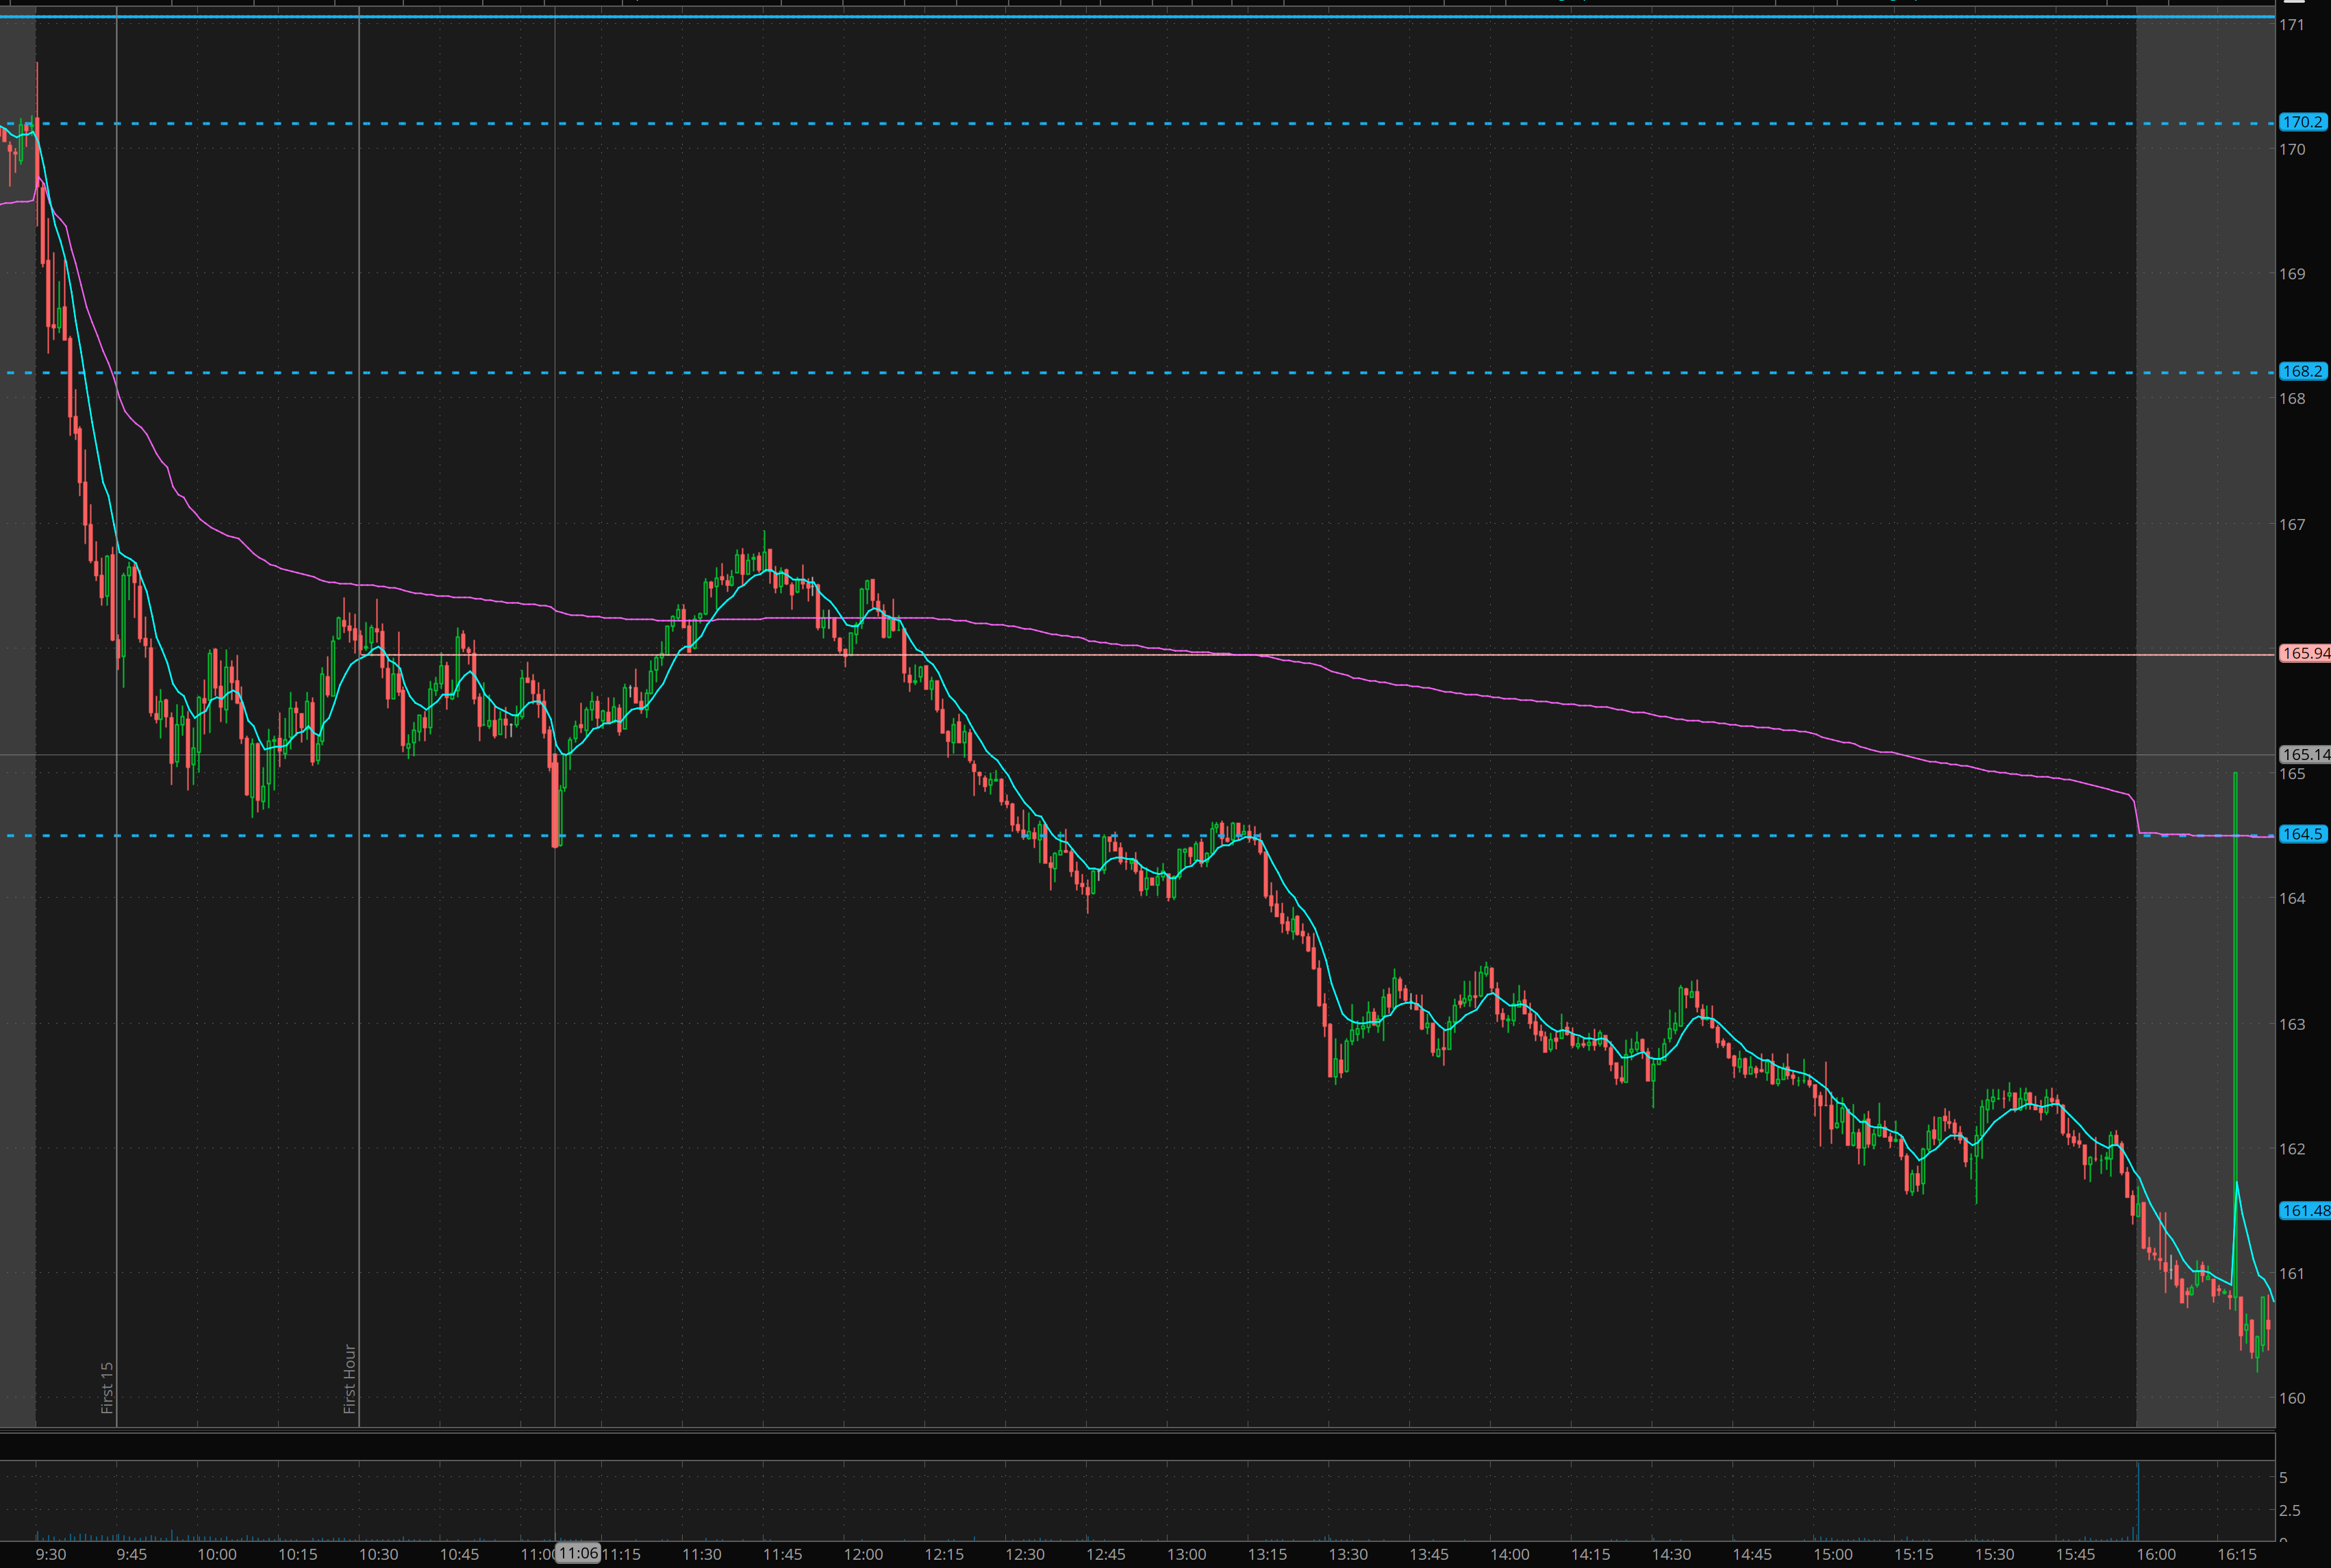The width and height of the screenshot is (2331, 1568).
Task: Select the First 15 vertical marker label
Action: click(107, 1387)
